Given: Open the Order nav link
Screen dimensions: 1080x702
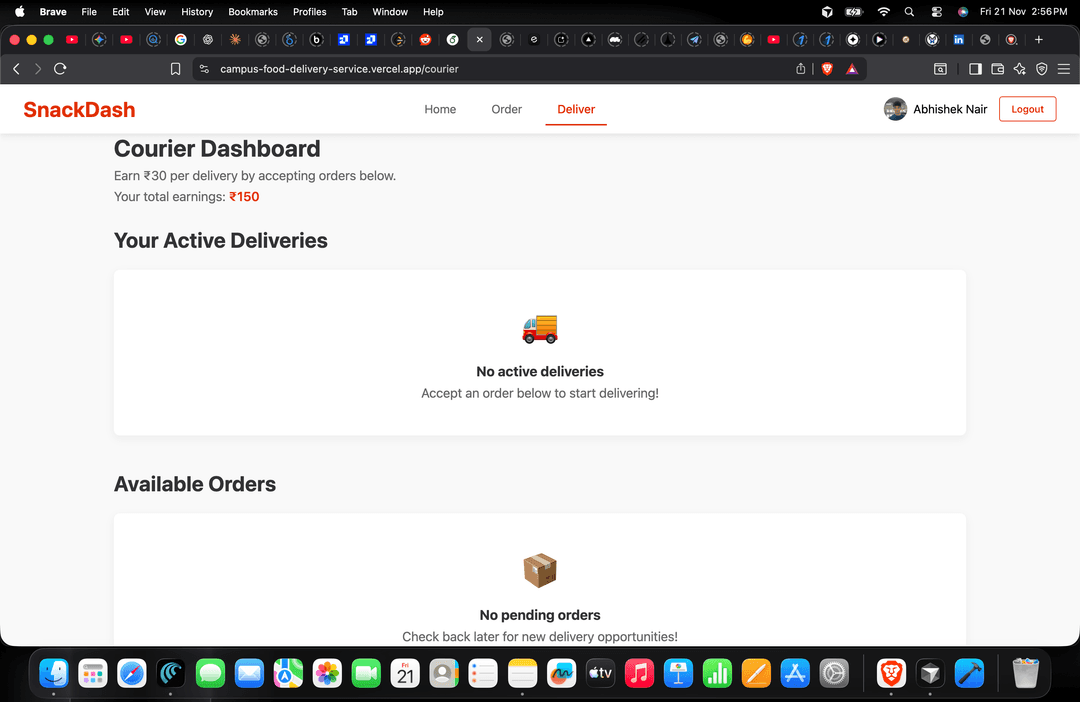Looking at the screenshot, I should (x=506, y=109).
